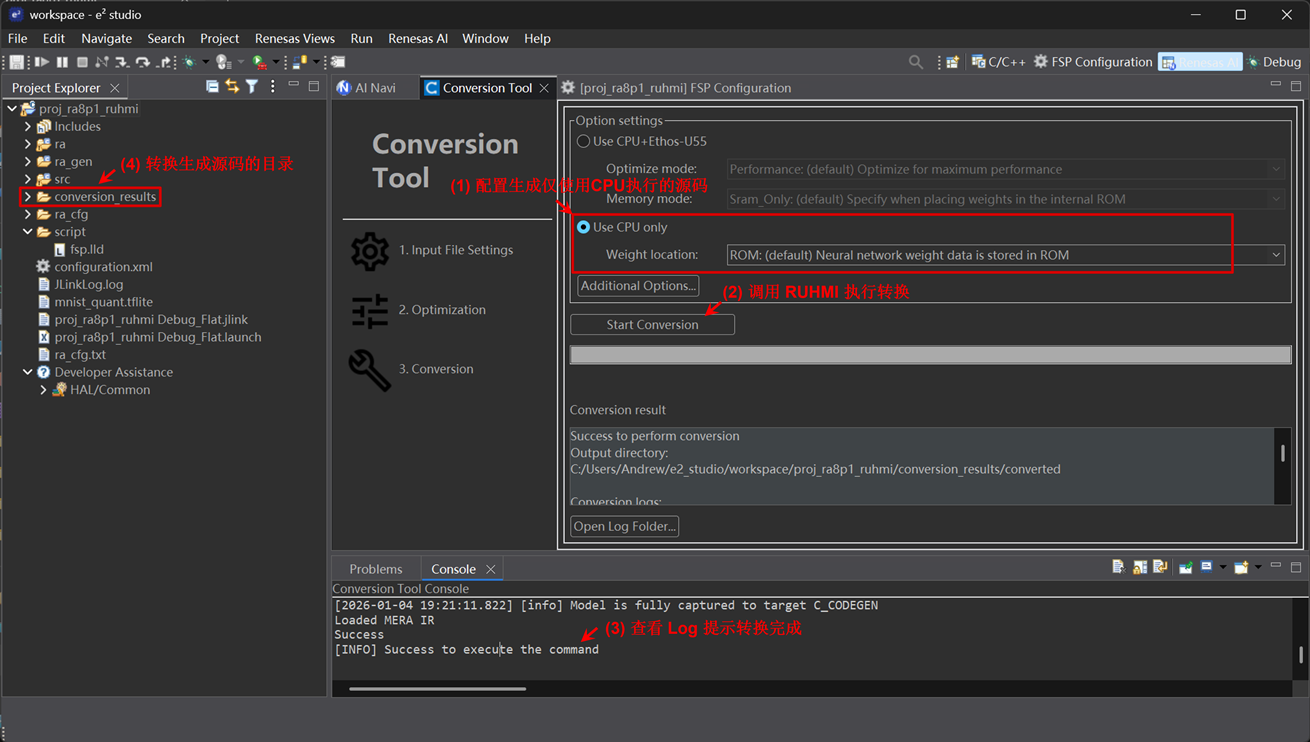Maximize the Console panel
1310x742 pixels.
1296,567
